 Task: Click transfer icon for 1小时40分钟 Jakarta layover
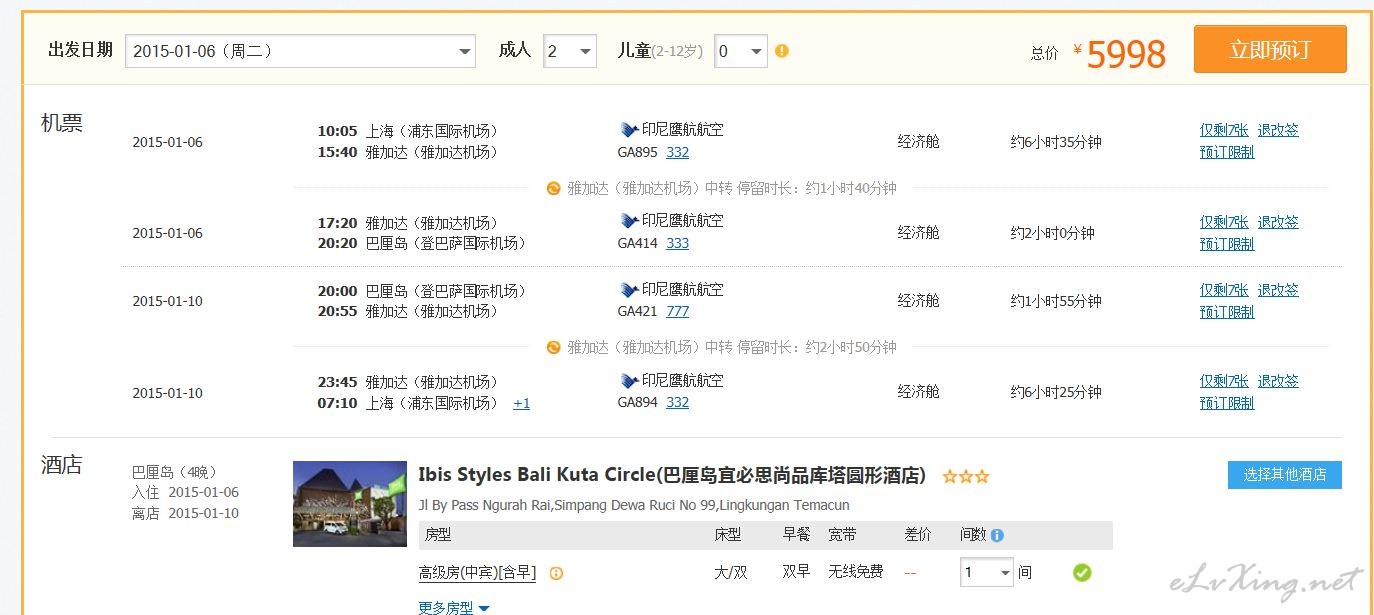point(553,188)
